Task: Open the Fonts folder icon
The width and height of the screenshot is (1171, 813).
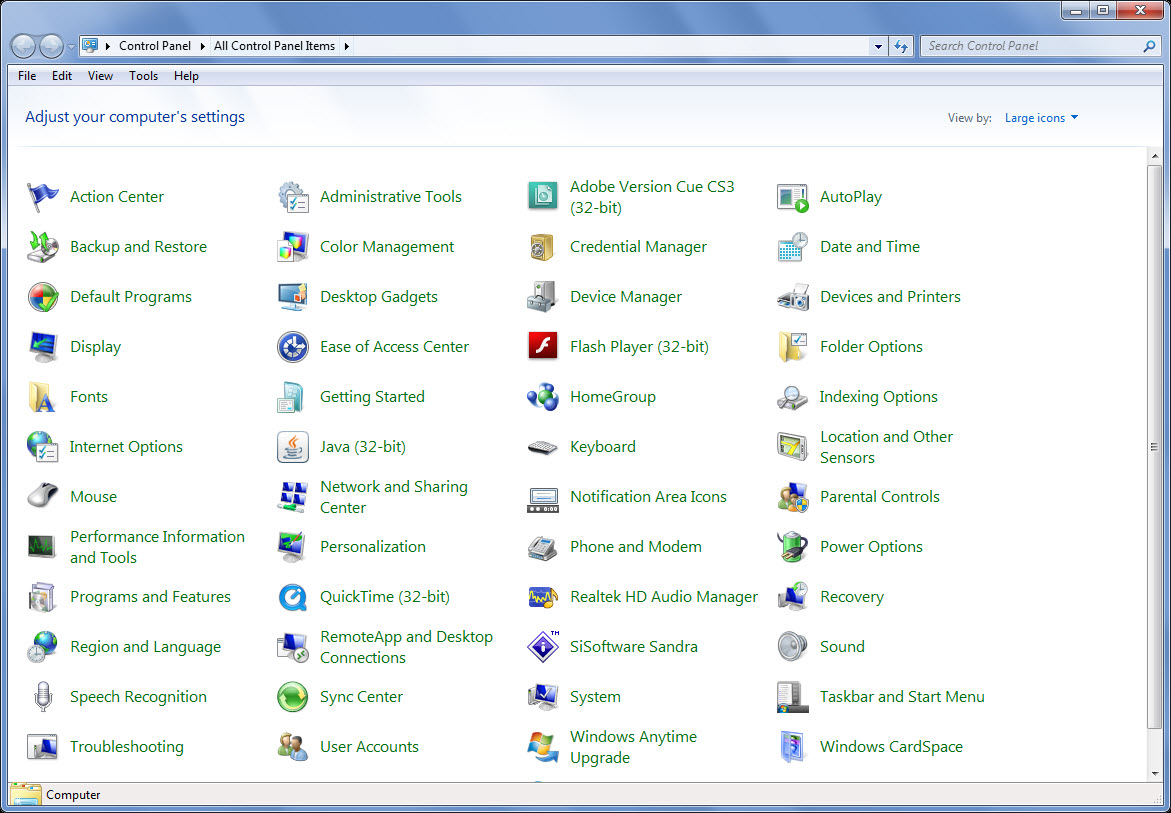Action: (x=43, y=397)
